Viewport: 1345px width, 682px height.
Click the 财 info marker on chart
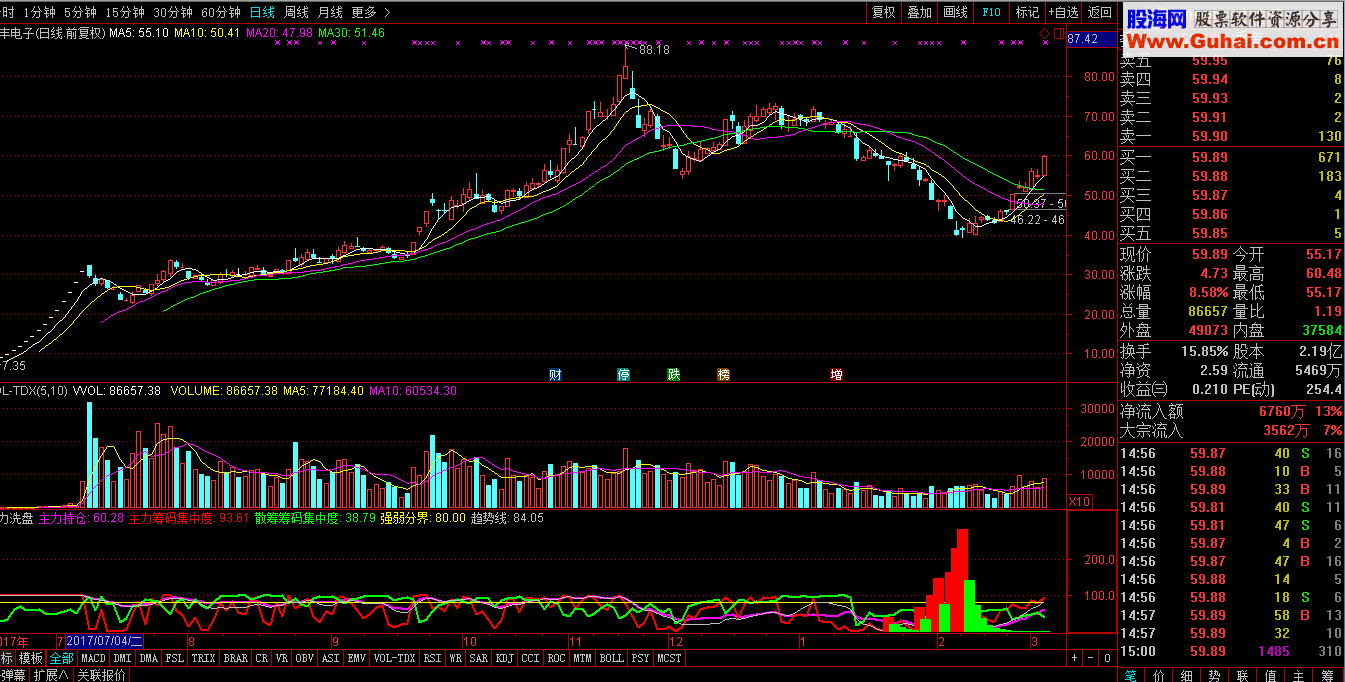(555, 375)
